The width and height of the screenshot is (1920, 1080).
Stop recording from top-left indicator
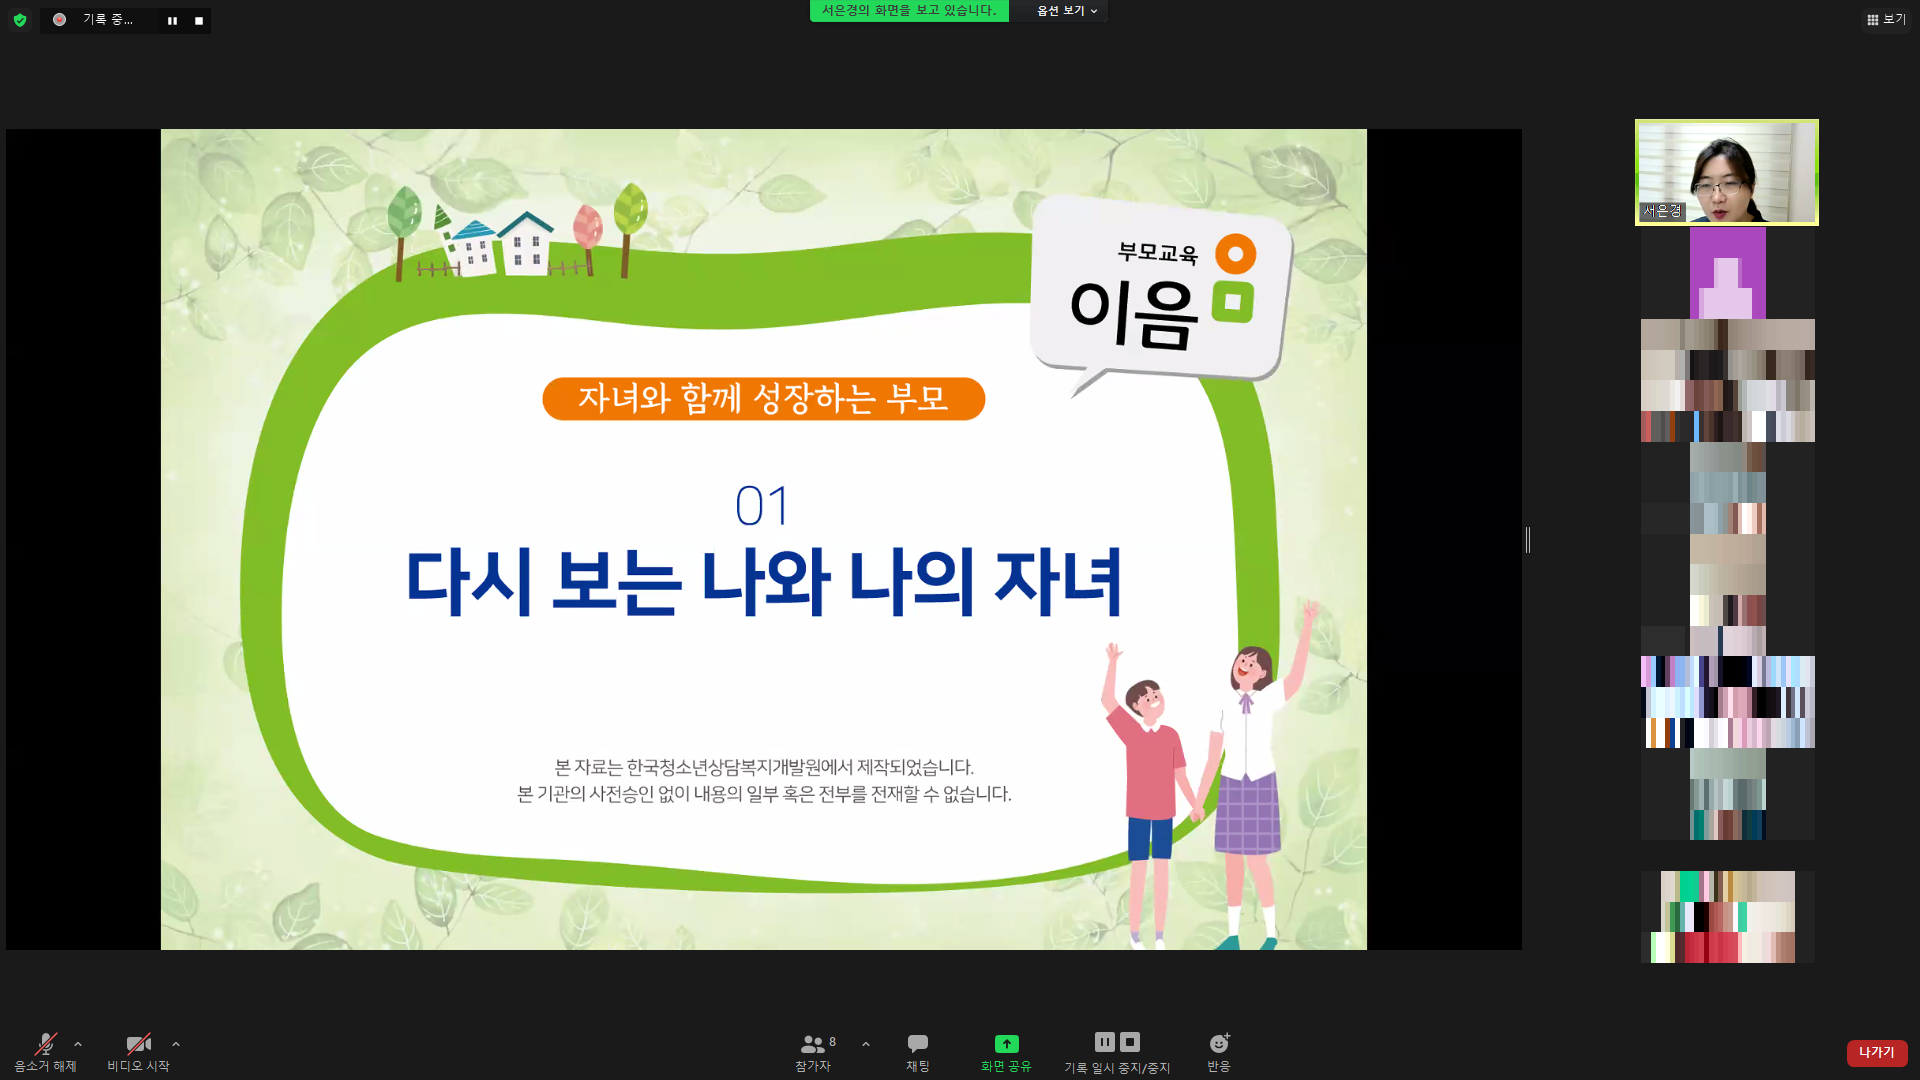coord(199,21)
